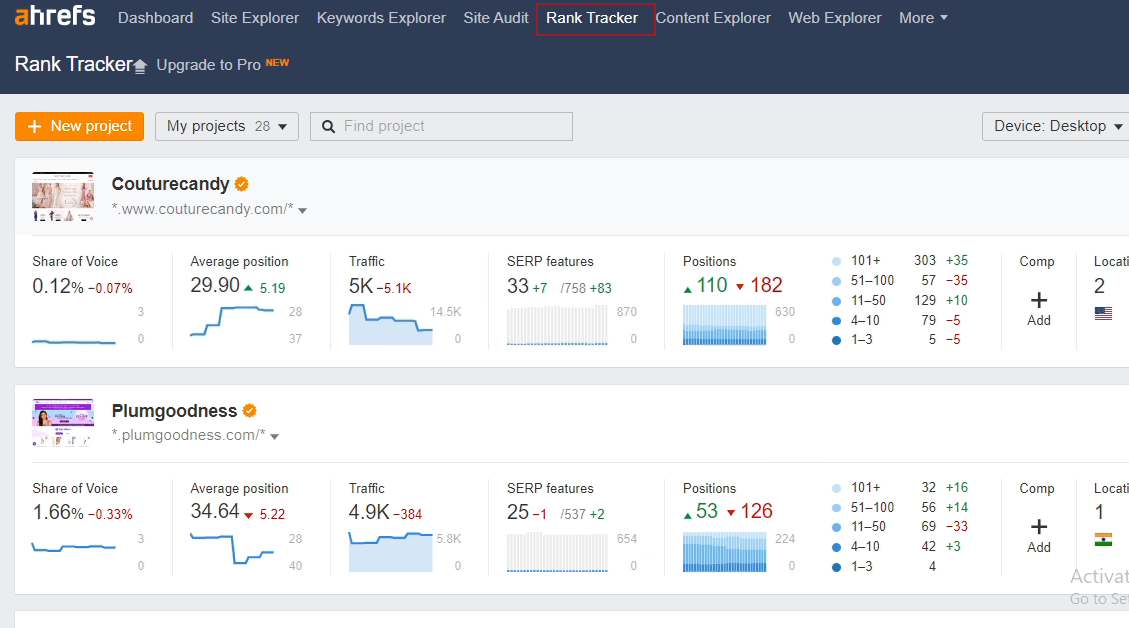Select the Rank Tracker tab

pos(592,18)
